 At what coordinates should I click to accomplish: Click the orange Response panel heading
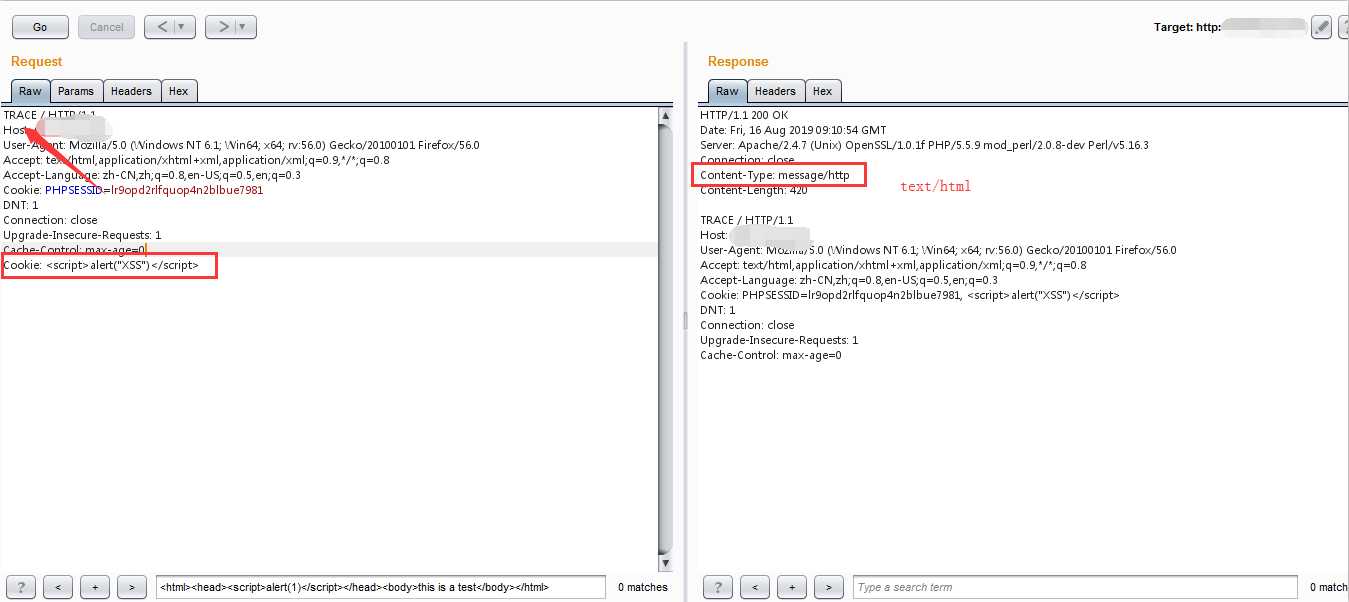(738, 61)
